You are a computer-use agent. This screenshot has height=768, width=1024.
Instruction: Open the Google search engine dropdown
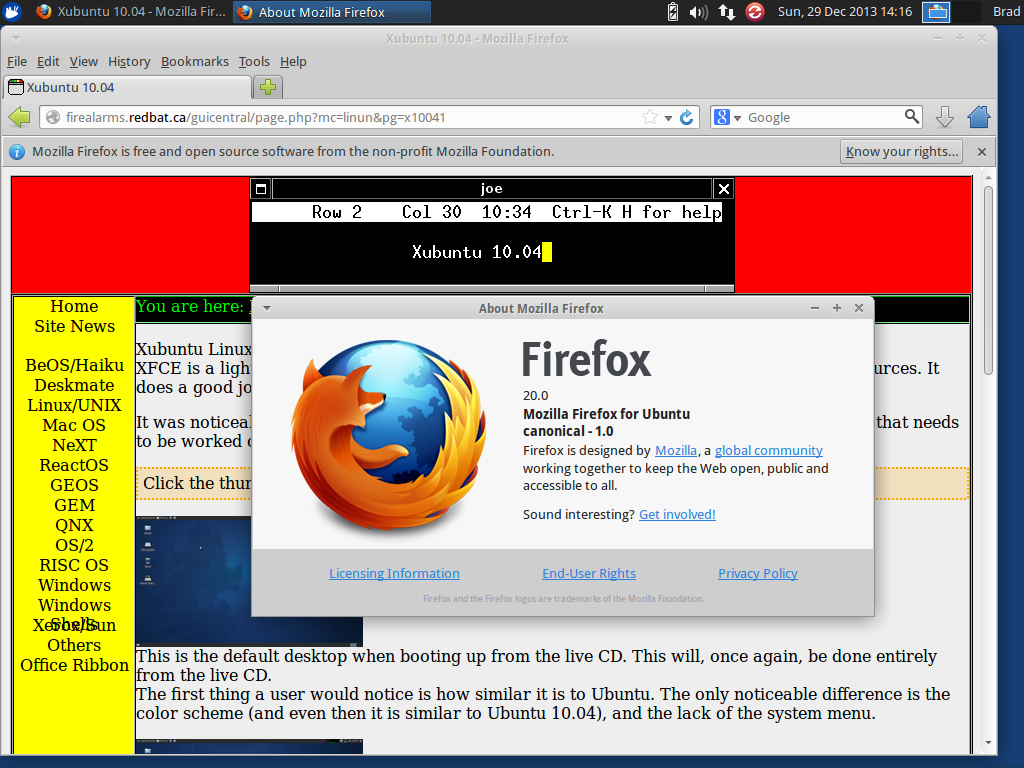point(727,118)
